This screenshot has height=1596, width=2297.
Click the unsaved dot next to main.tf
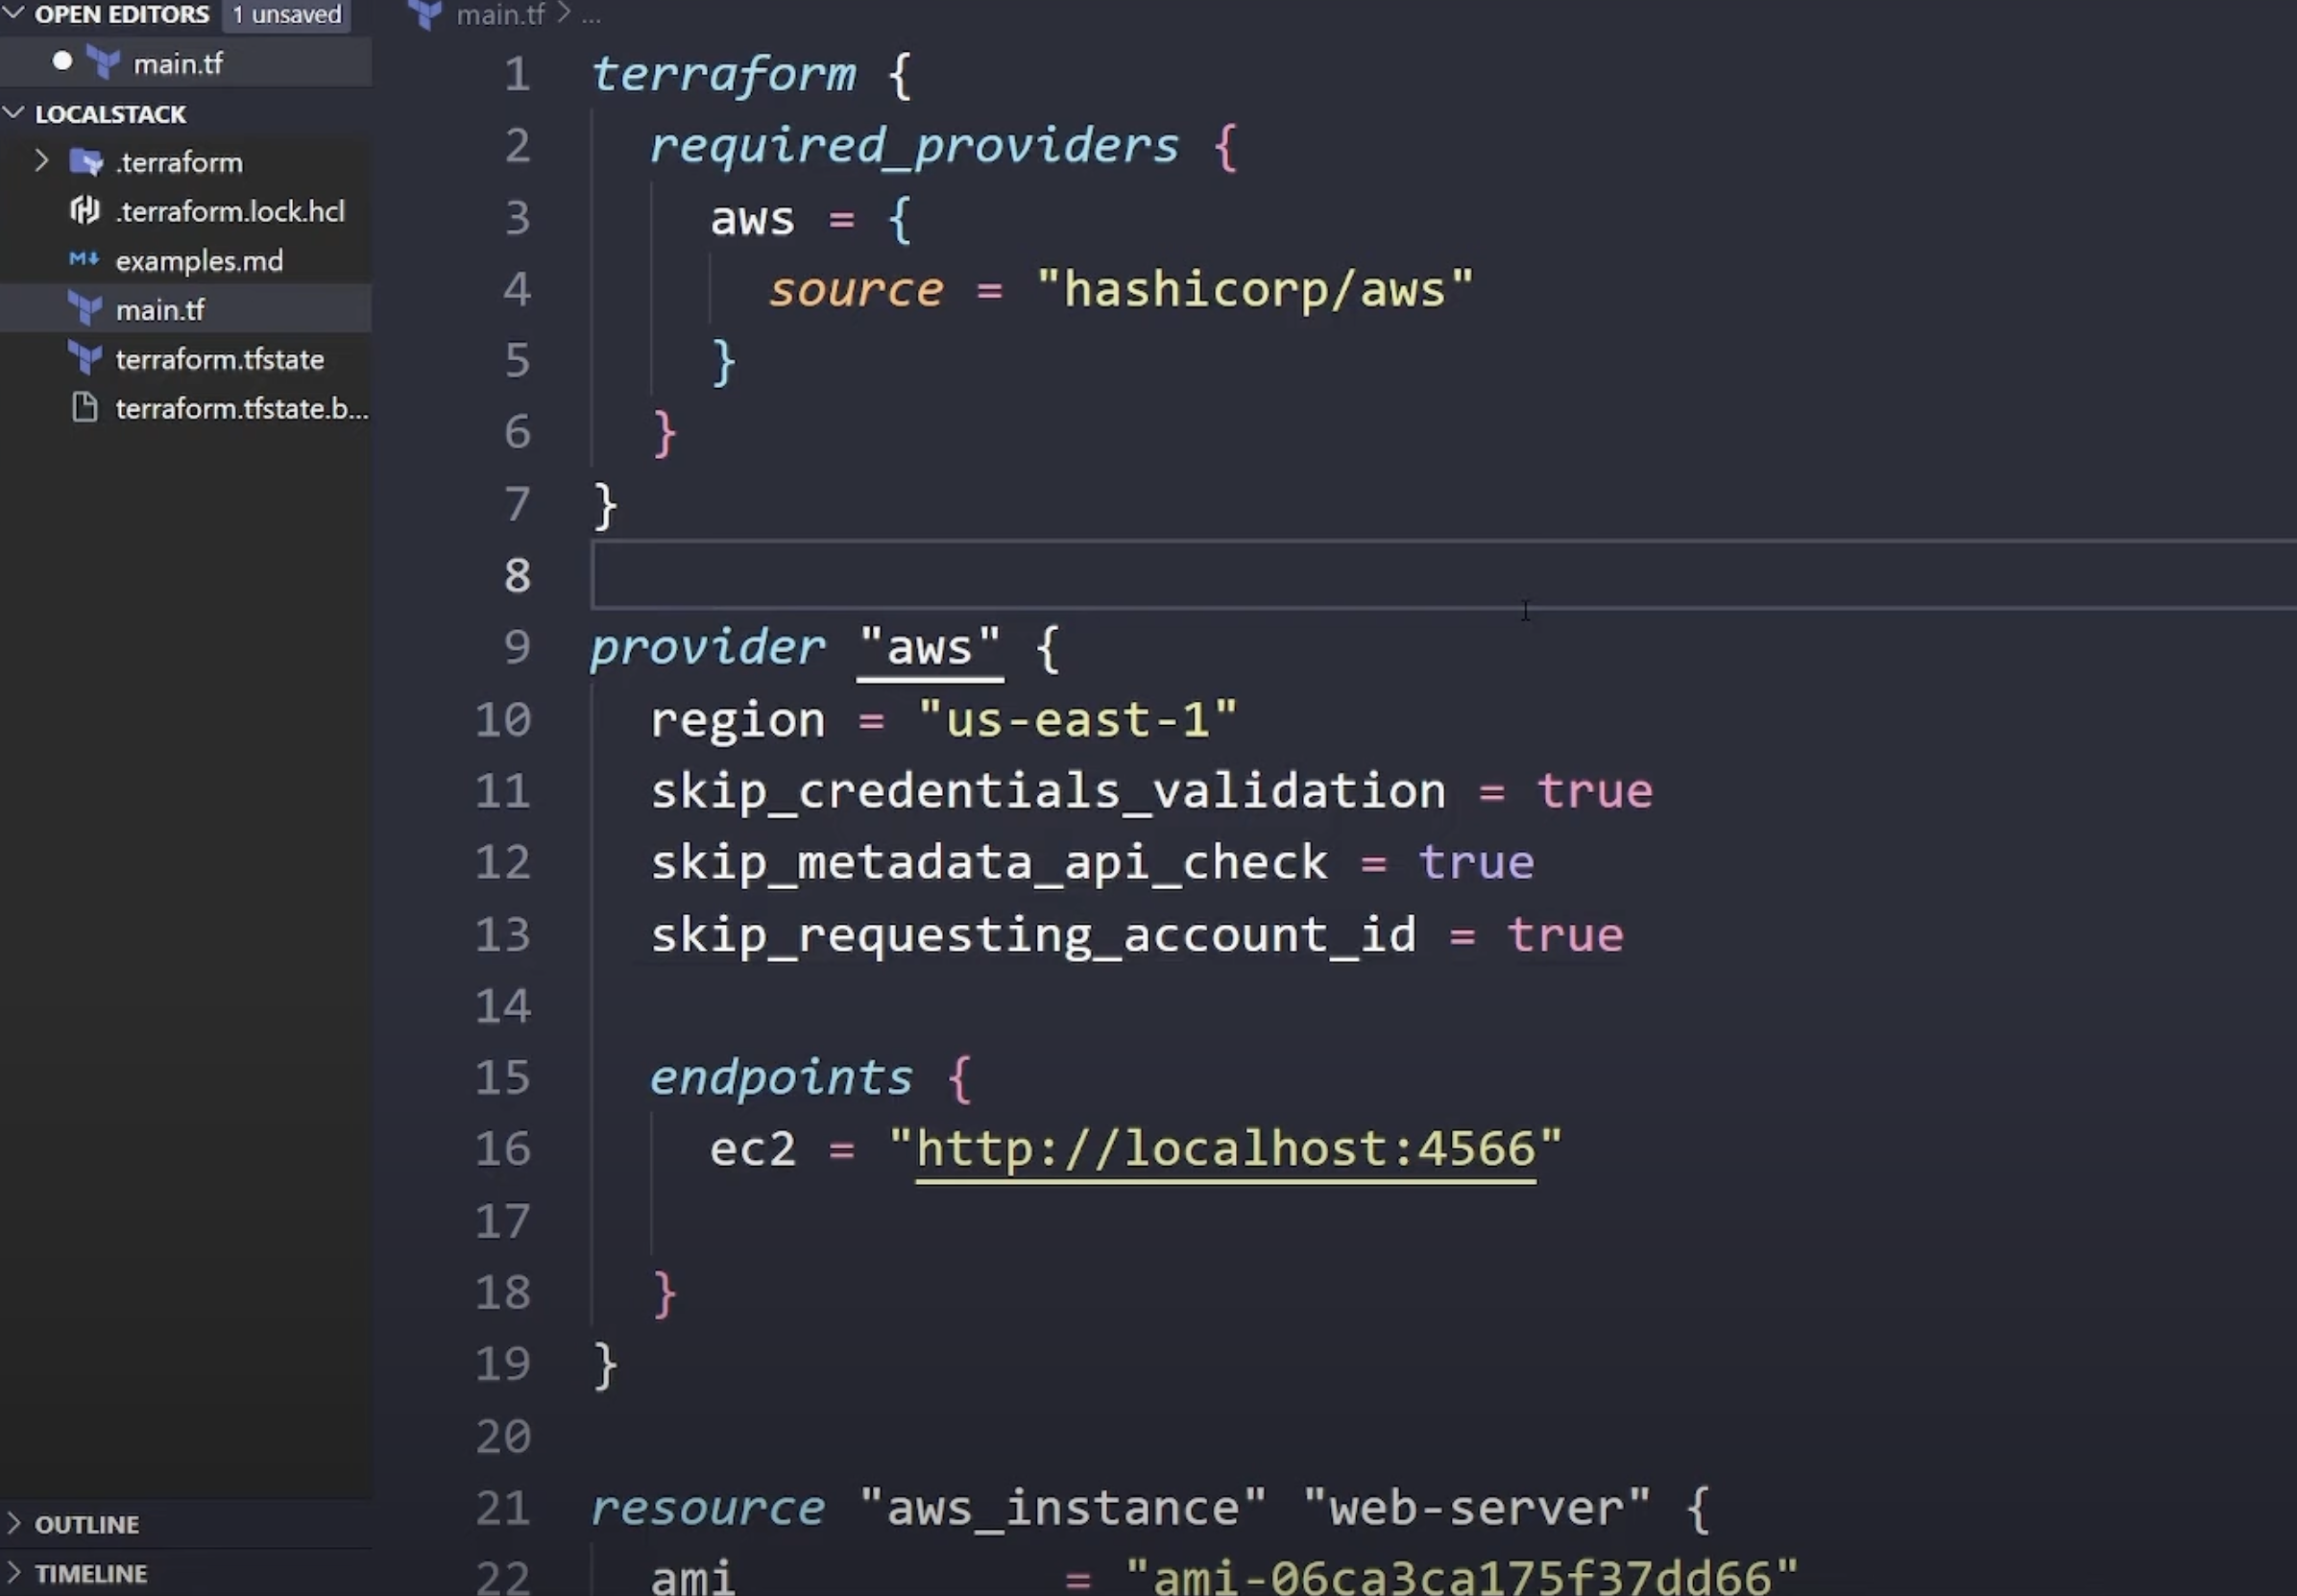click(62, 62)
